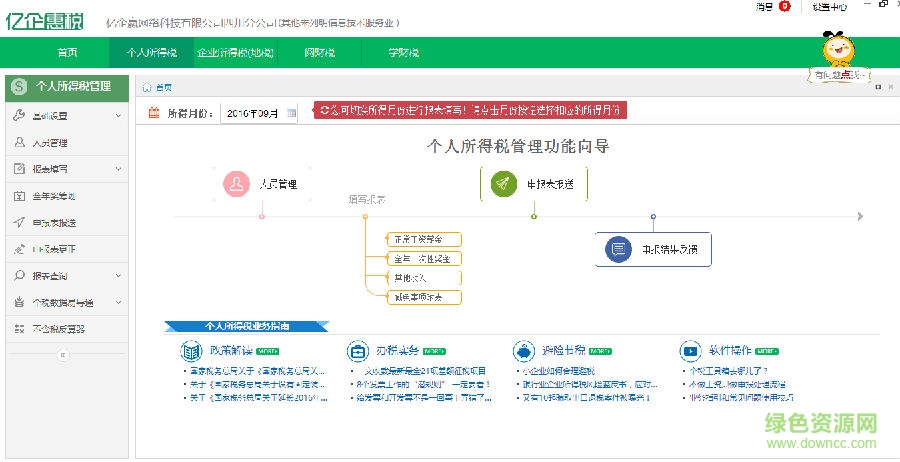This screenshot has height=462, width=900.
Task: Open the 所得月份 month dropdown field
Action: 259,113
